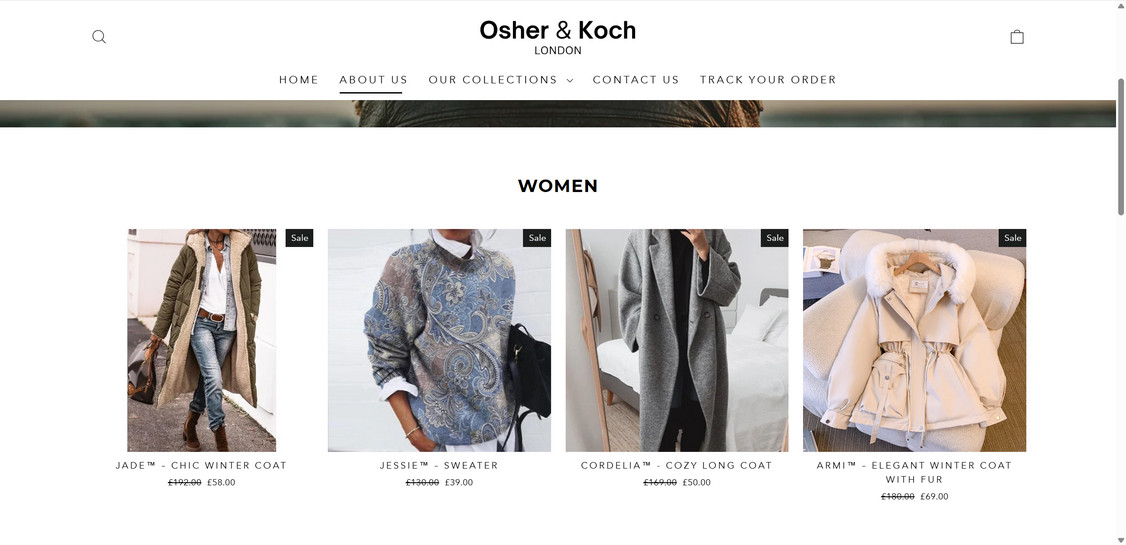Click the page vertical scrollbar thumb
This screenshot has width=1126, height=545.
[1121, 146]
